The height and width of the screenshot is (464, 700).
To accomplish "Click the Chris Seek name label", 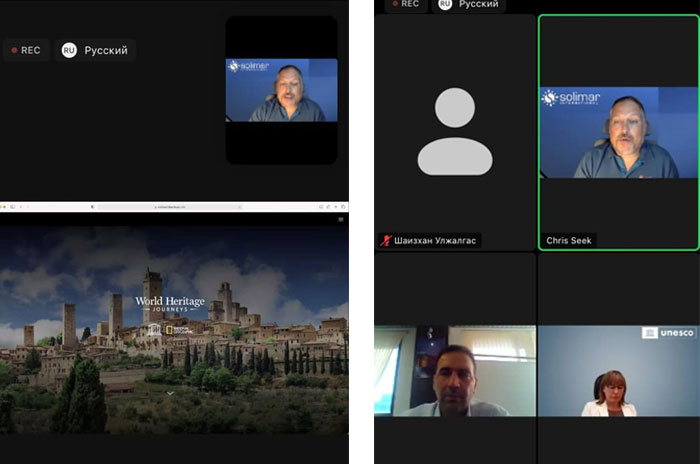I will [x=569, y=241].
